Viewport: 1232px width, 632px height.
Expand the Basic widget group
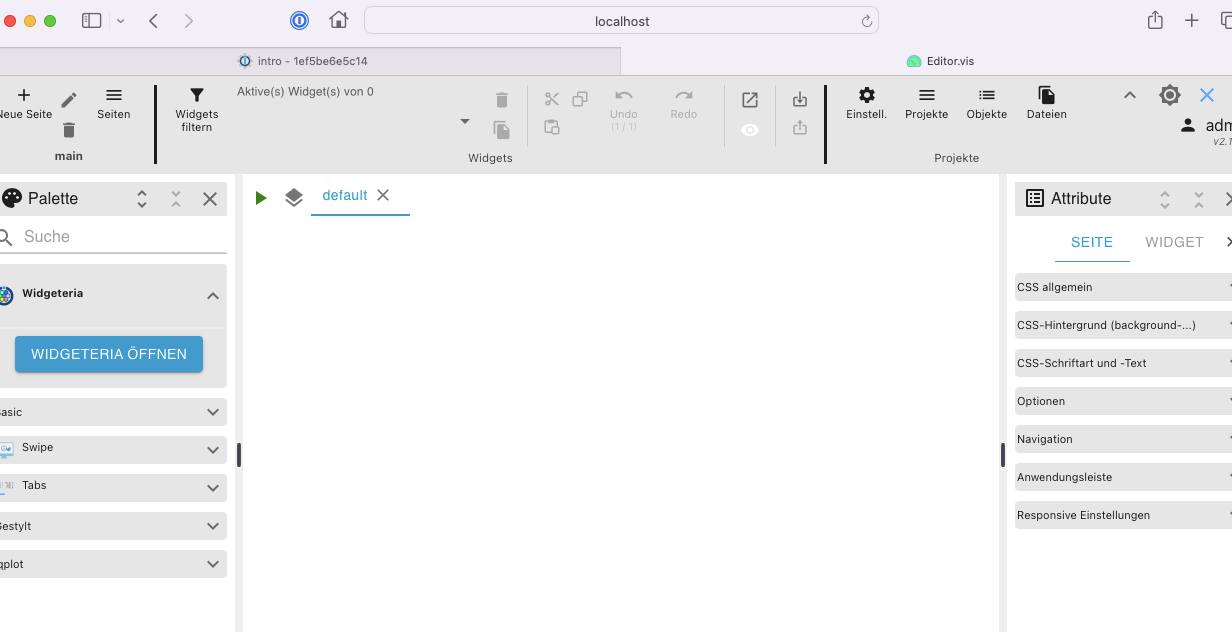tap(113, 412)
